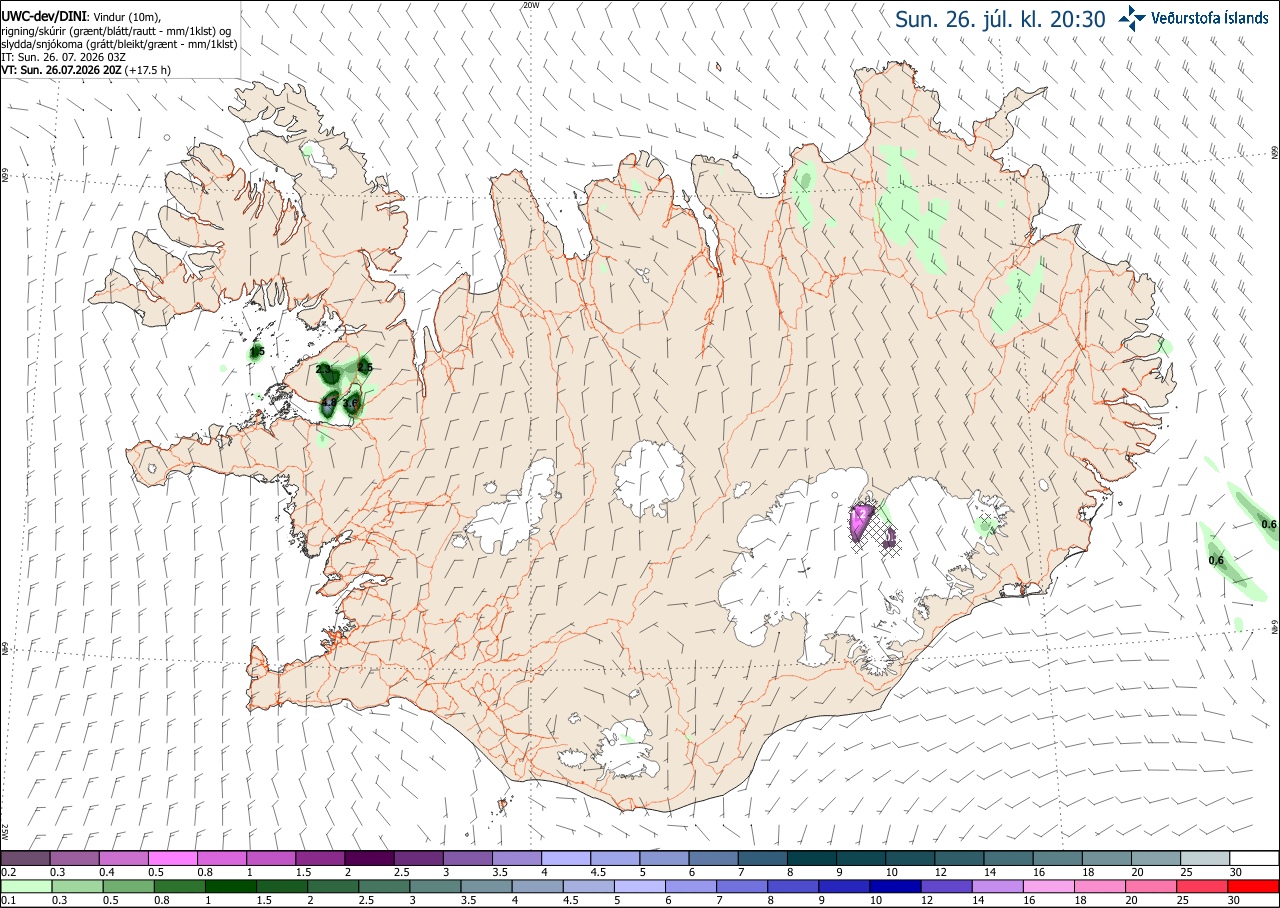Click the IT: Sun. 26. 07. 2026 03Z line

coord(62,57)
